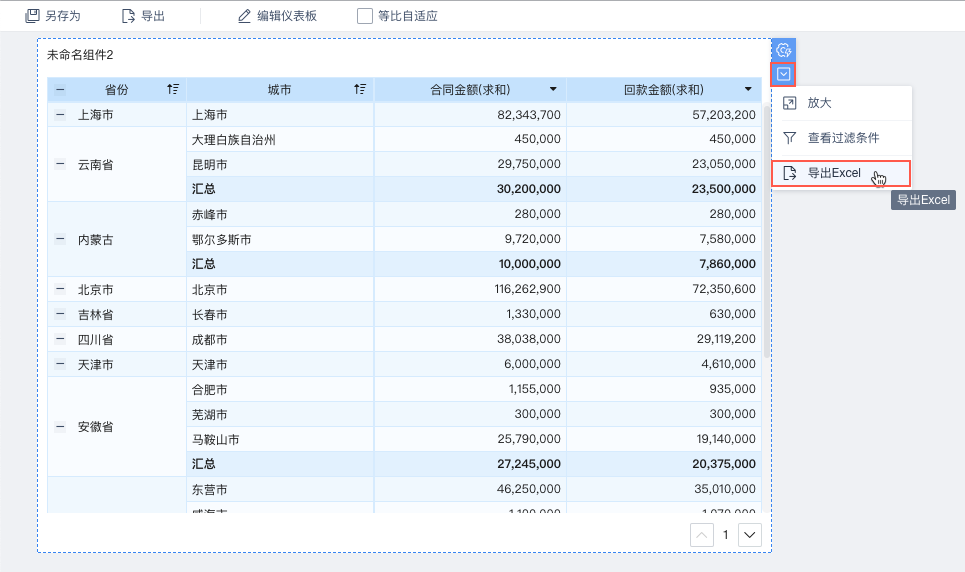
Task: Collapse the 安徽省 group
Action: coord(60,427)
